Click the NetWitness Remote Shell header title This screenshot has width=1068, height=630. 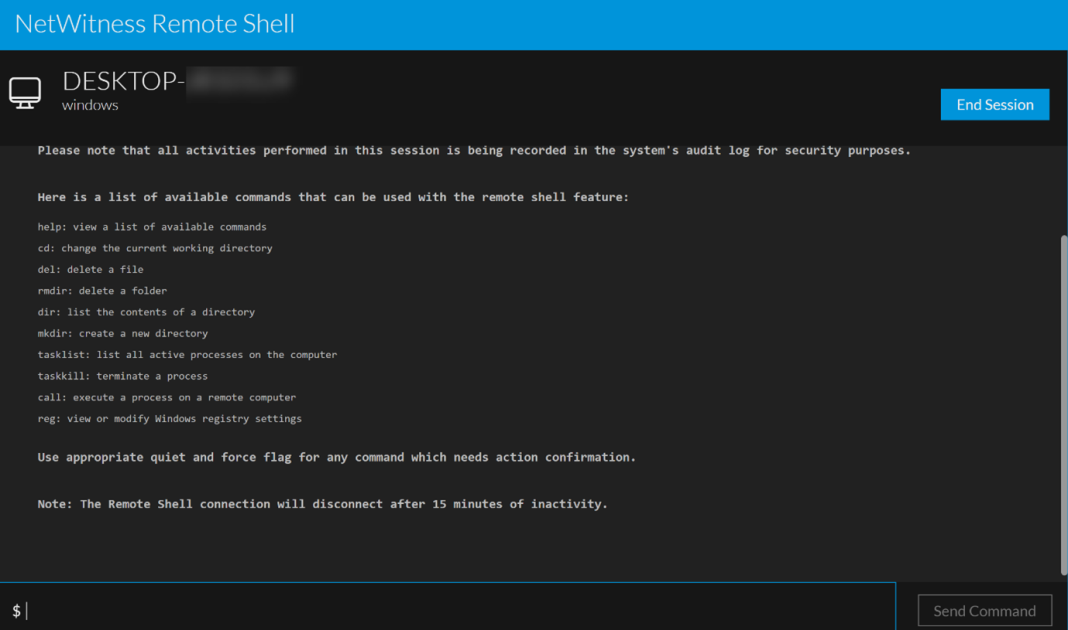(x=153, y=23)
